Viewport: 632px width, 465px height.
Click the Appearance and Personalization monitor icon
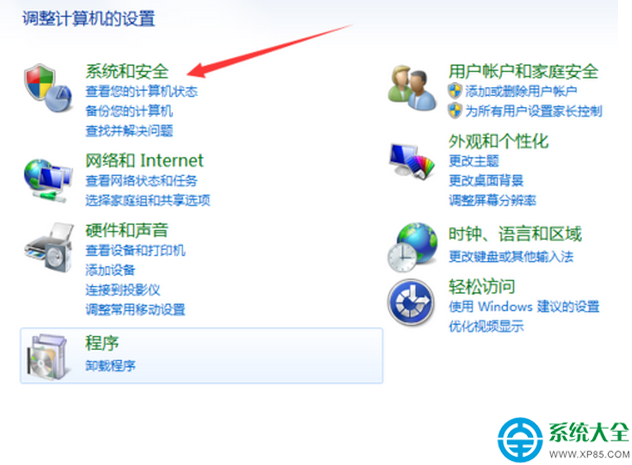[x=412, y=161]
